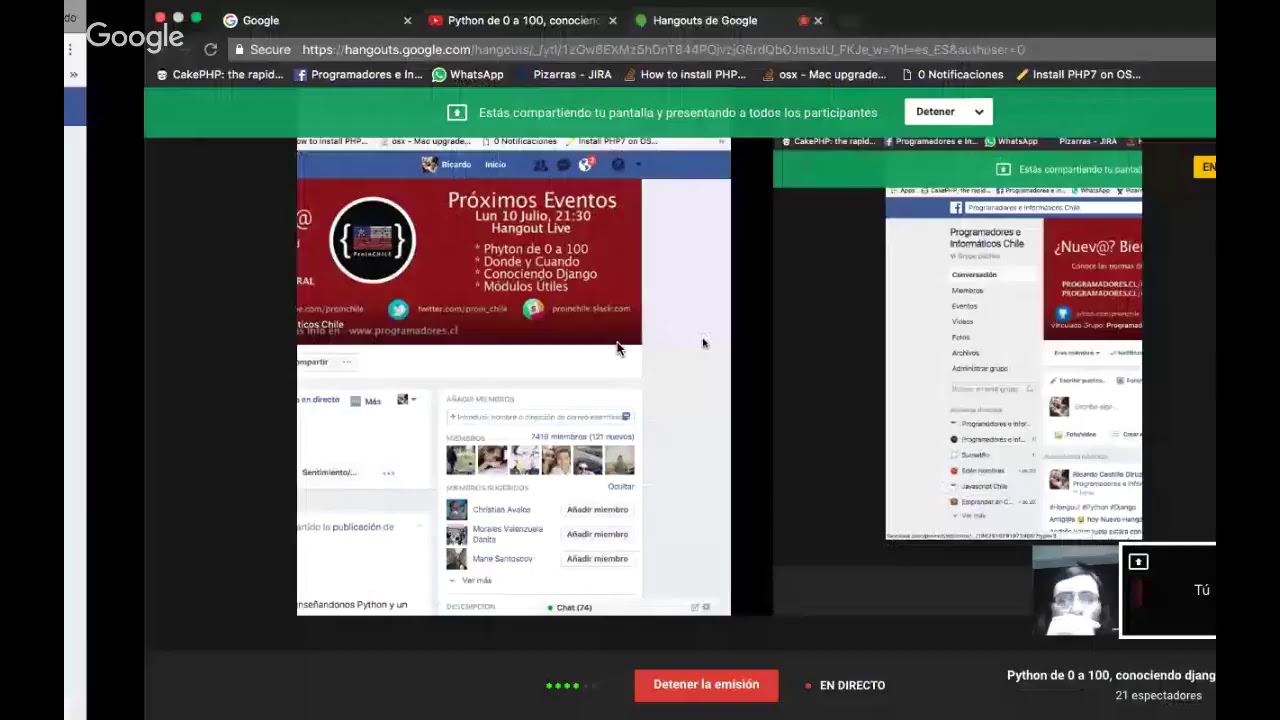The height and width of the screenshot is (720, 1280).
Task: Reload the Hangouts page
Action: coord(210,49)
